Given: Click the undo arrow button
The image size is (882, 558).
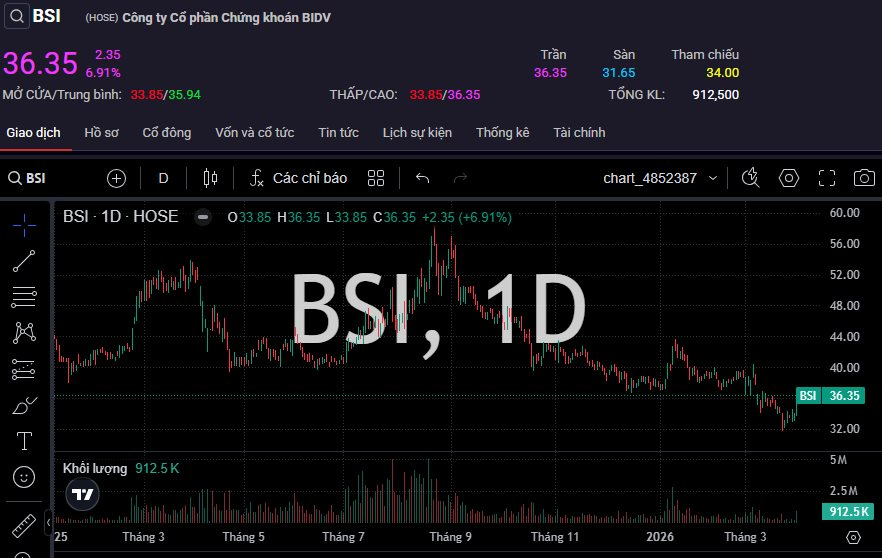Looking at the screenshot, I should coord(422,178).
